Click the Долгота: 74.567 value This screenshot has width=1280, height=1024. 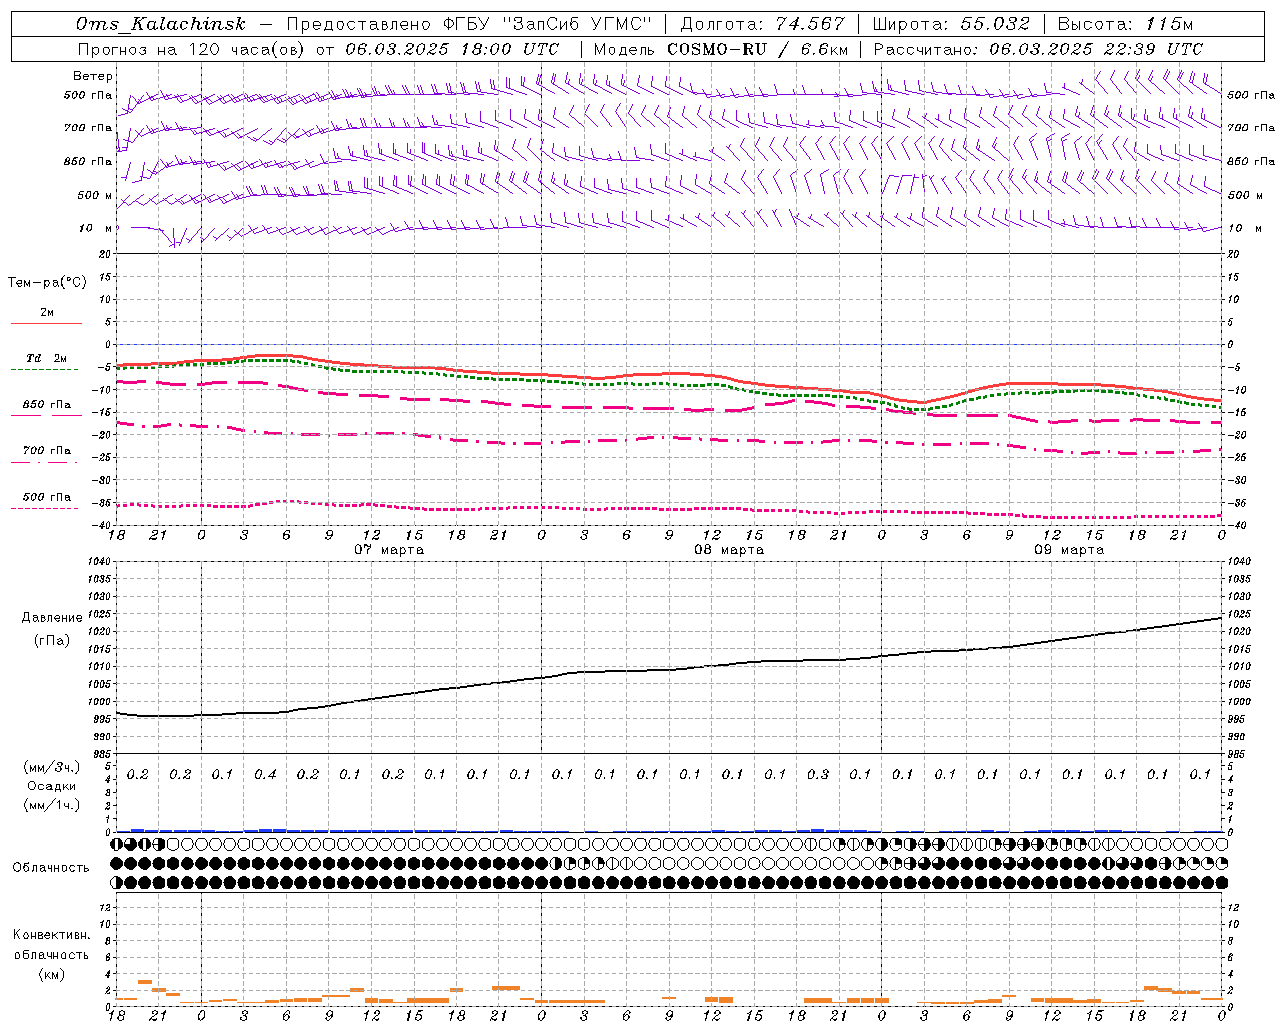tap(763, 24)
